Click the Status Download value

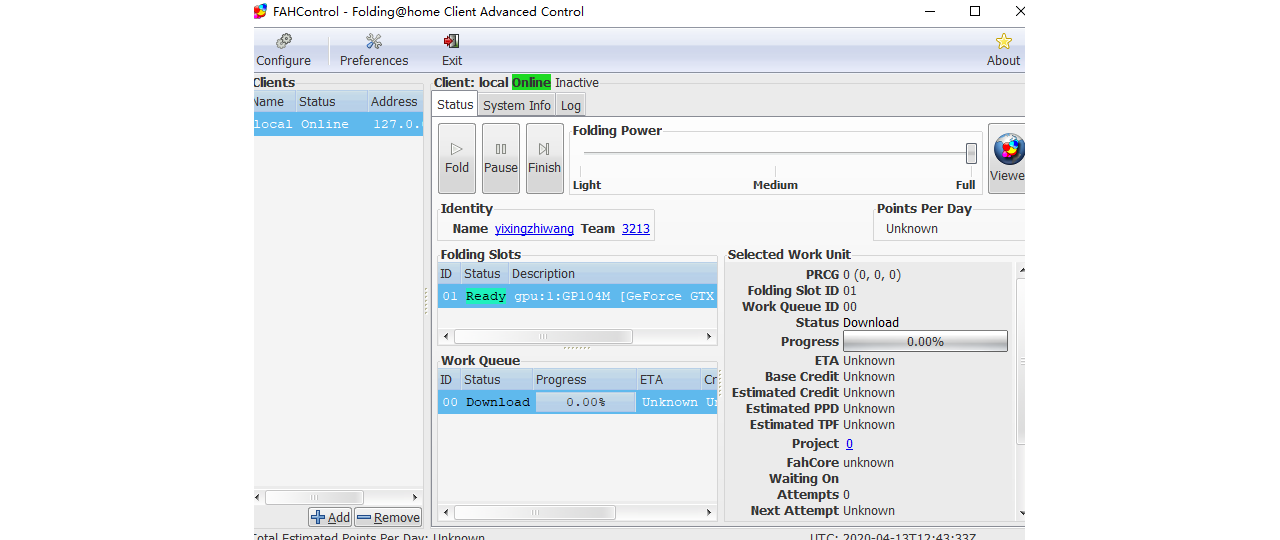click(x=871, y=323)
